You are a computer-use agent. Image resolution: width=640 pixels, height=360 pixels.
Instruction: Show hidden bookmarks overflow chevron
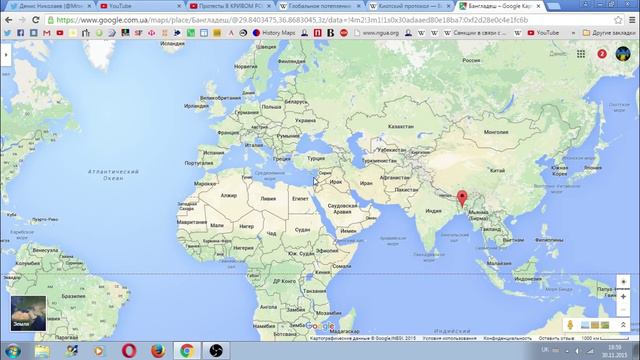click(573, 33)
